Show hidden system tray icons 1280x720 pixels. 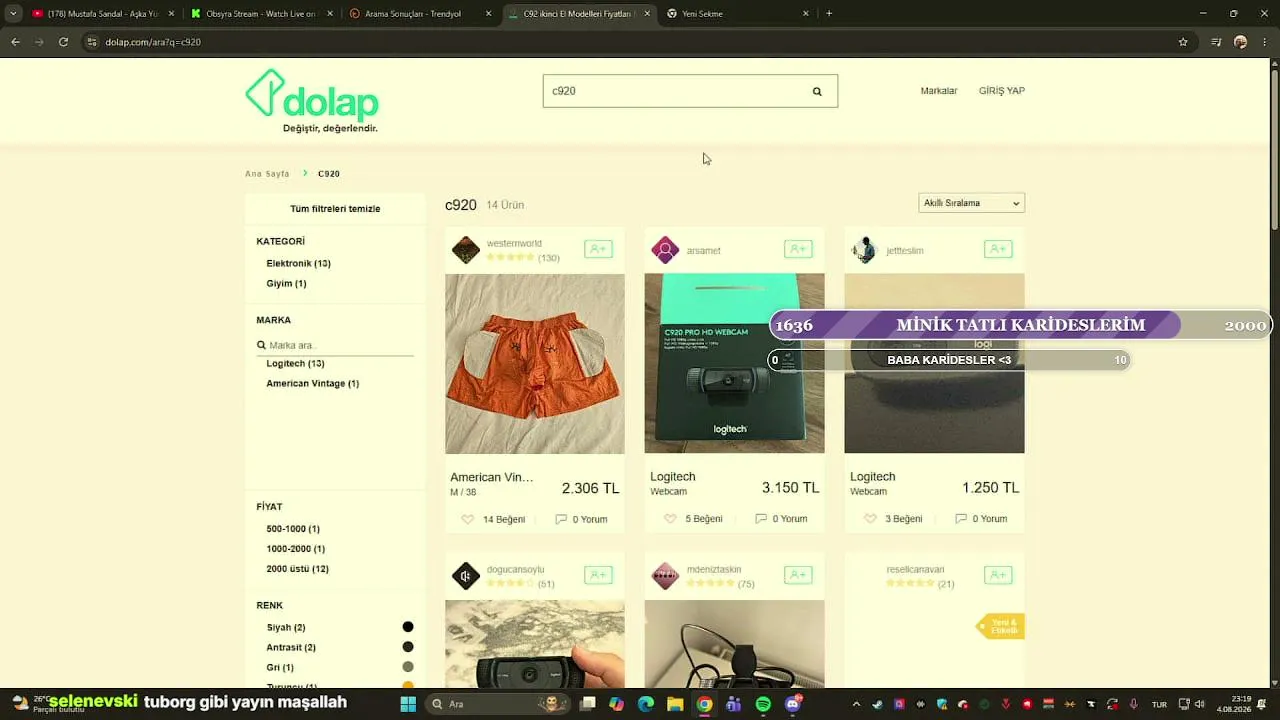click(x=855, y=704)
